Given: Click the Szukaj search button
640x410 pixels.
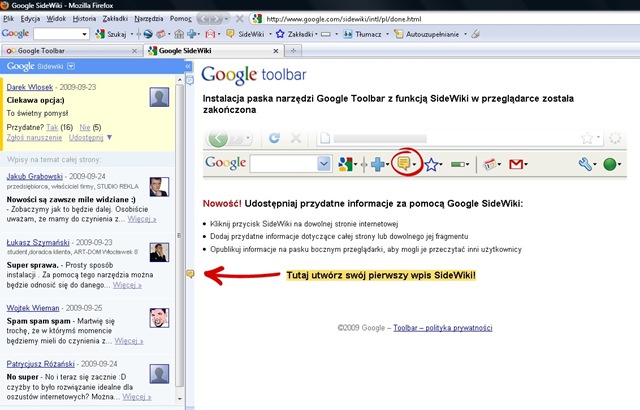Looking at the screenshot, I should [111, 34].
